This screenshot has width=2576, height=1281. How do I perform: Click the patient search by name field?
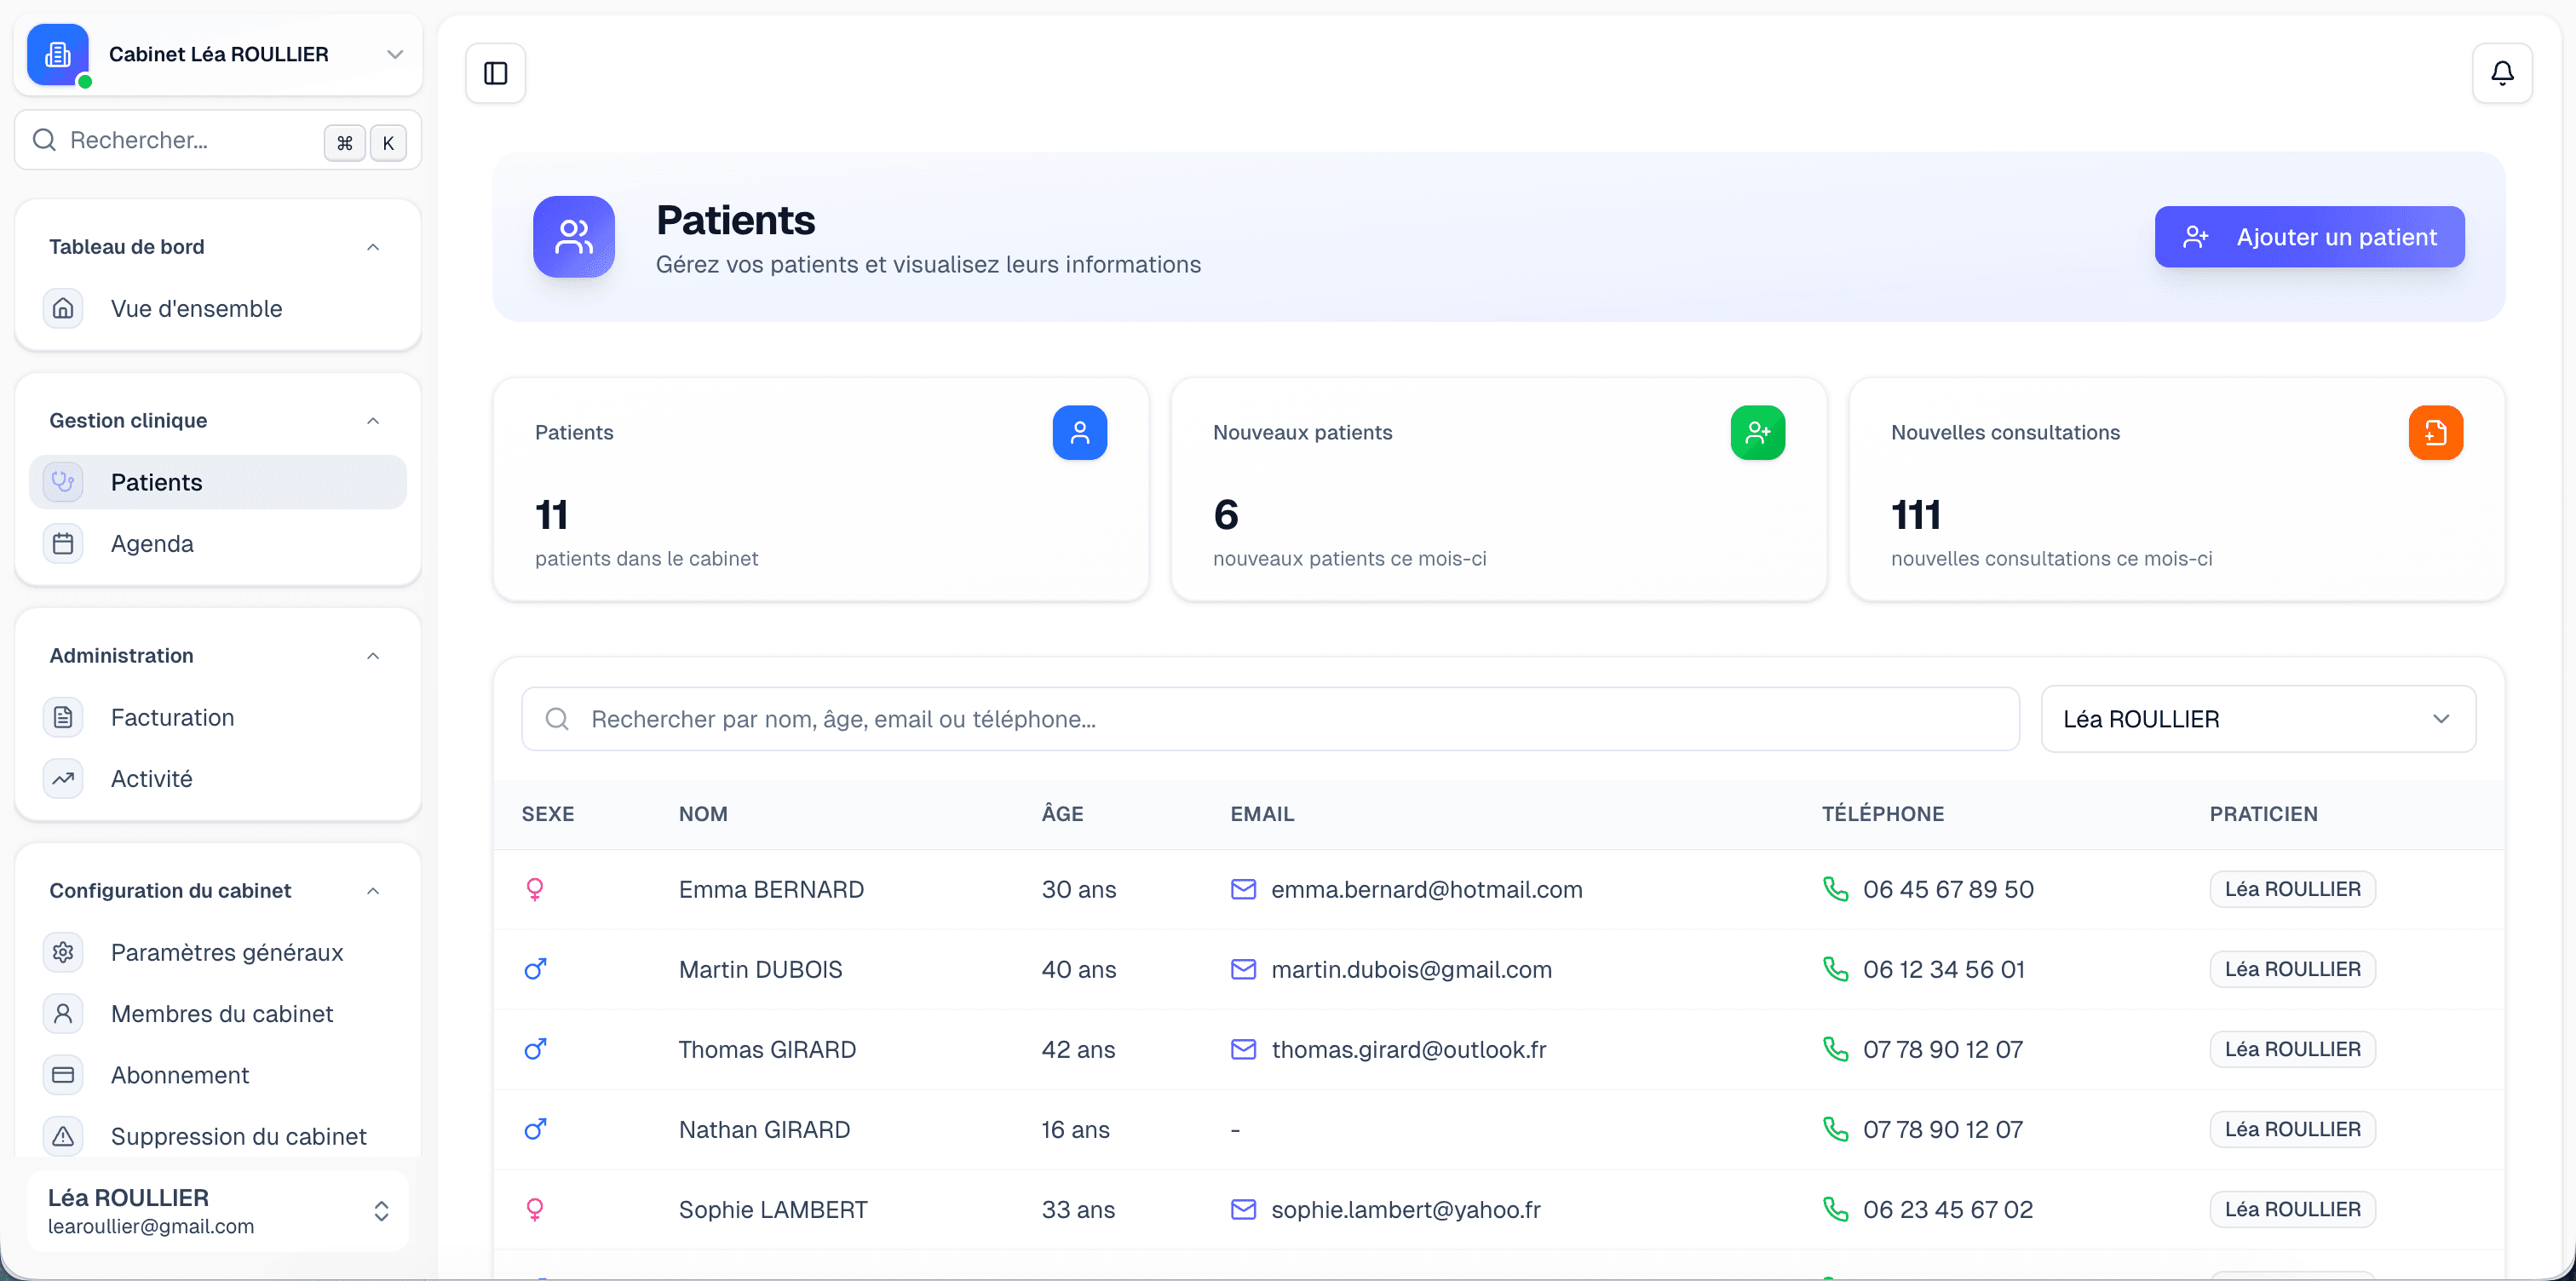[1270, 719]
